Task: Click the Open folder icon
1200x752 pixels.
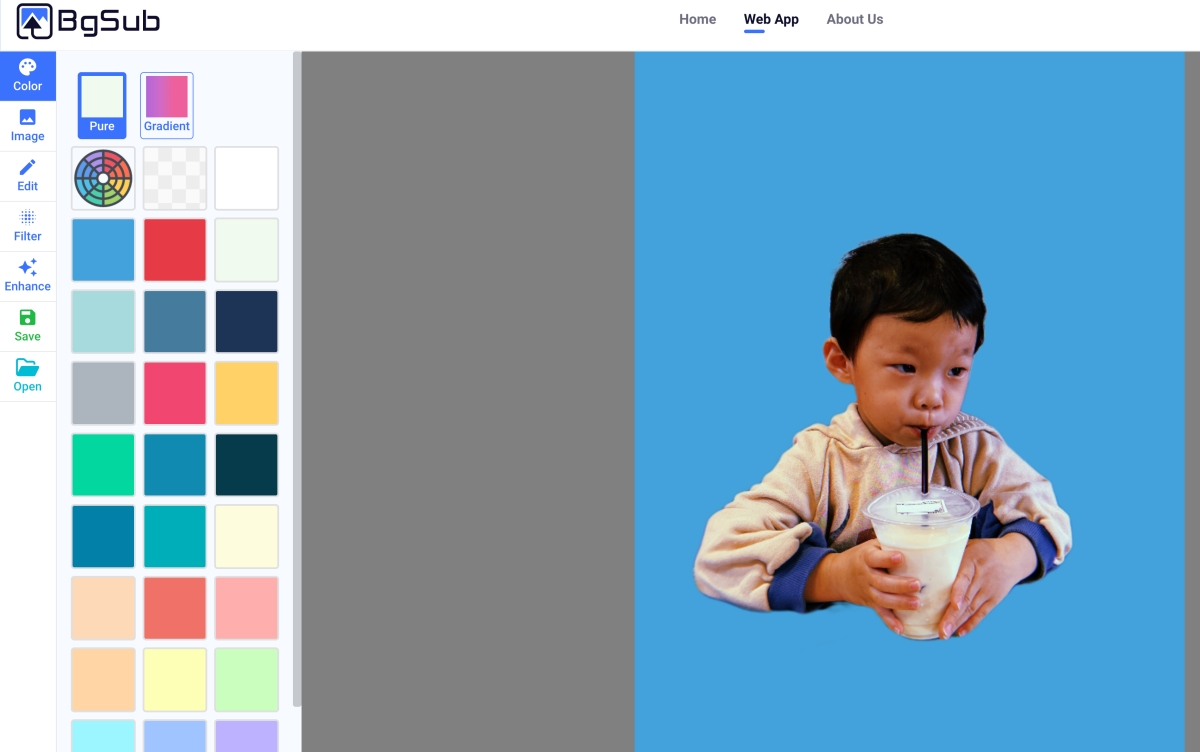Action: click(28, 376)
